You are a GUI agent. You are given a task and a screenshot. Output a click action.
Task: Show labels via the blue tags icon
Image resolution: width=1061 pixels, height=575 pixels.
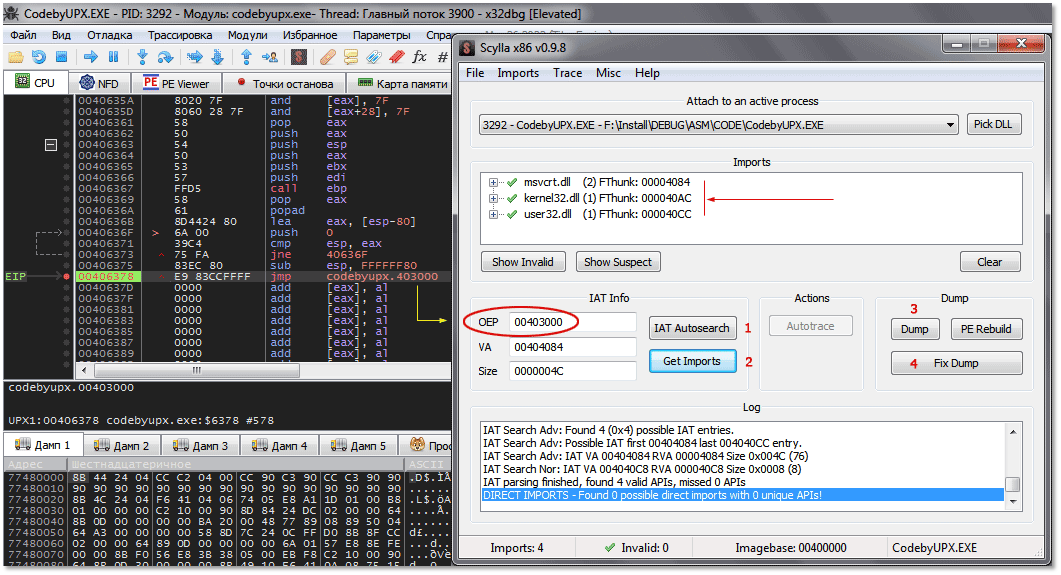coord(374,58)
